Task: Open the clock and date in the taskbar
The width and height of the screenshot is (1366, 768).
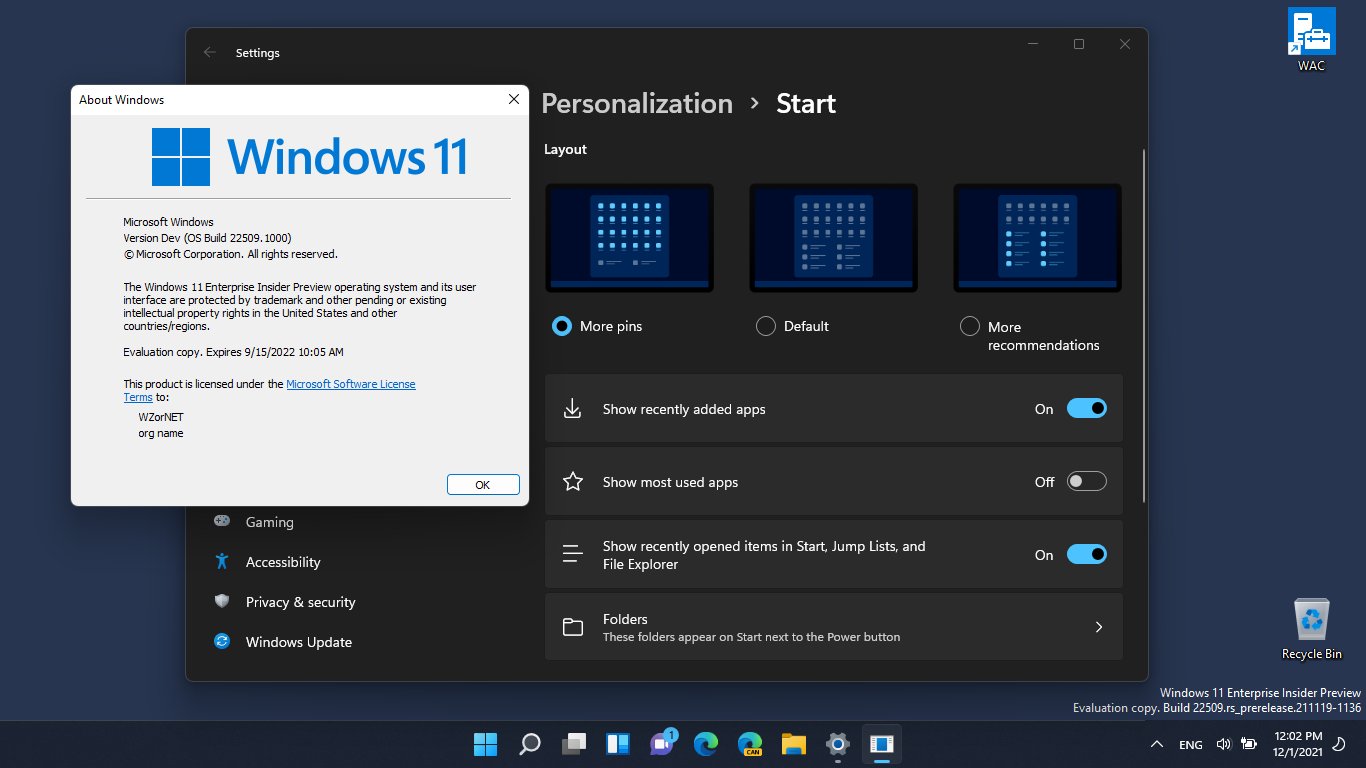Action: click(x=1297, y=744)
